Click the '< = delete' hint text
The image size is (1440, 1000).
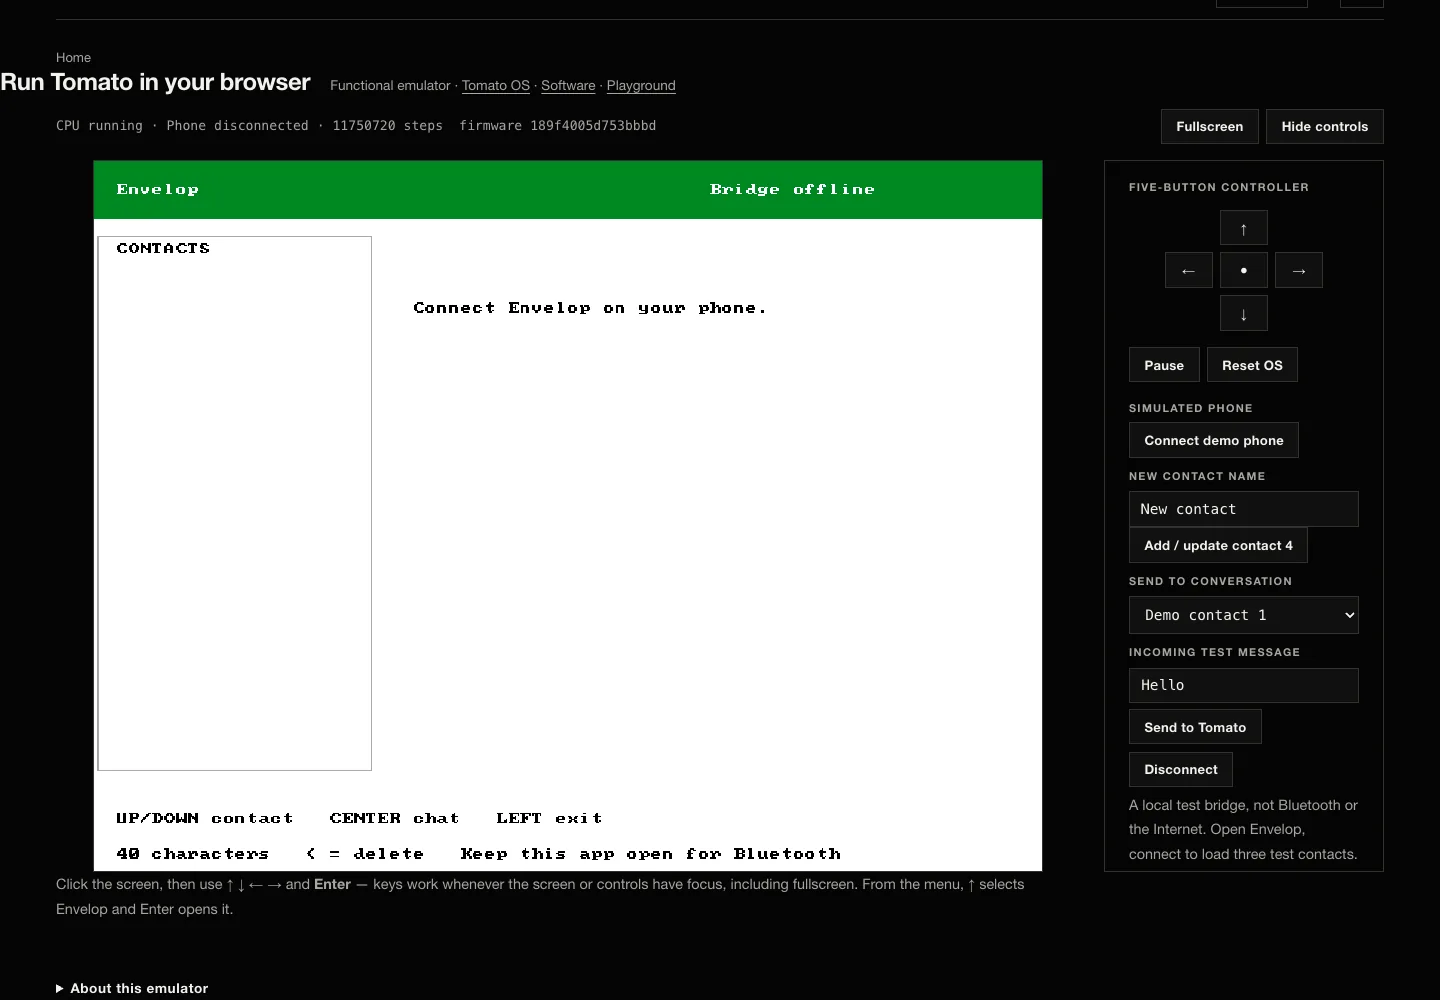point(365,854)
